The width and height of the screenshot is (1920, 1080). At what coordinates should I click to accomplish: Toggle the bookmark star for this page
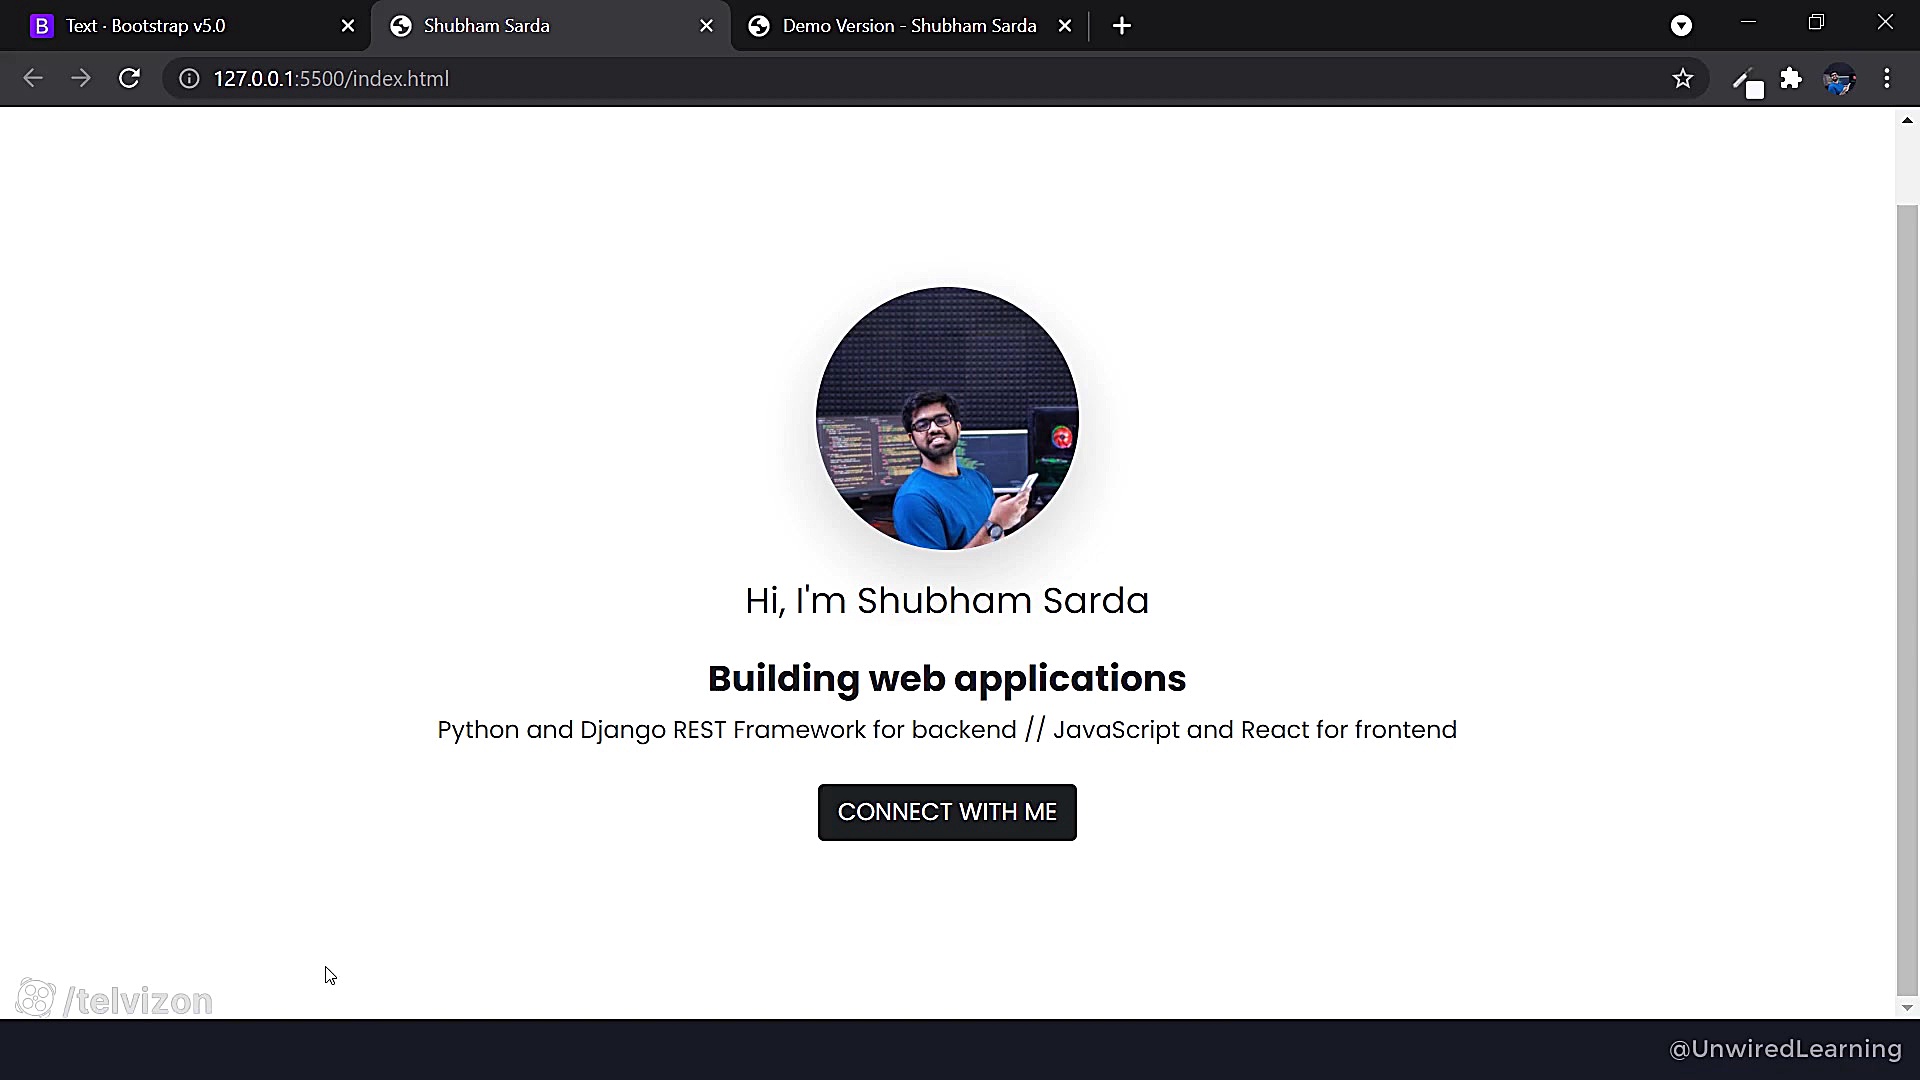click(1683, 78)
